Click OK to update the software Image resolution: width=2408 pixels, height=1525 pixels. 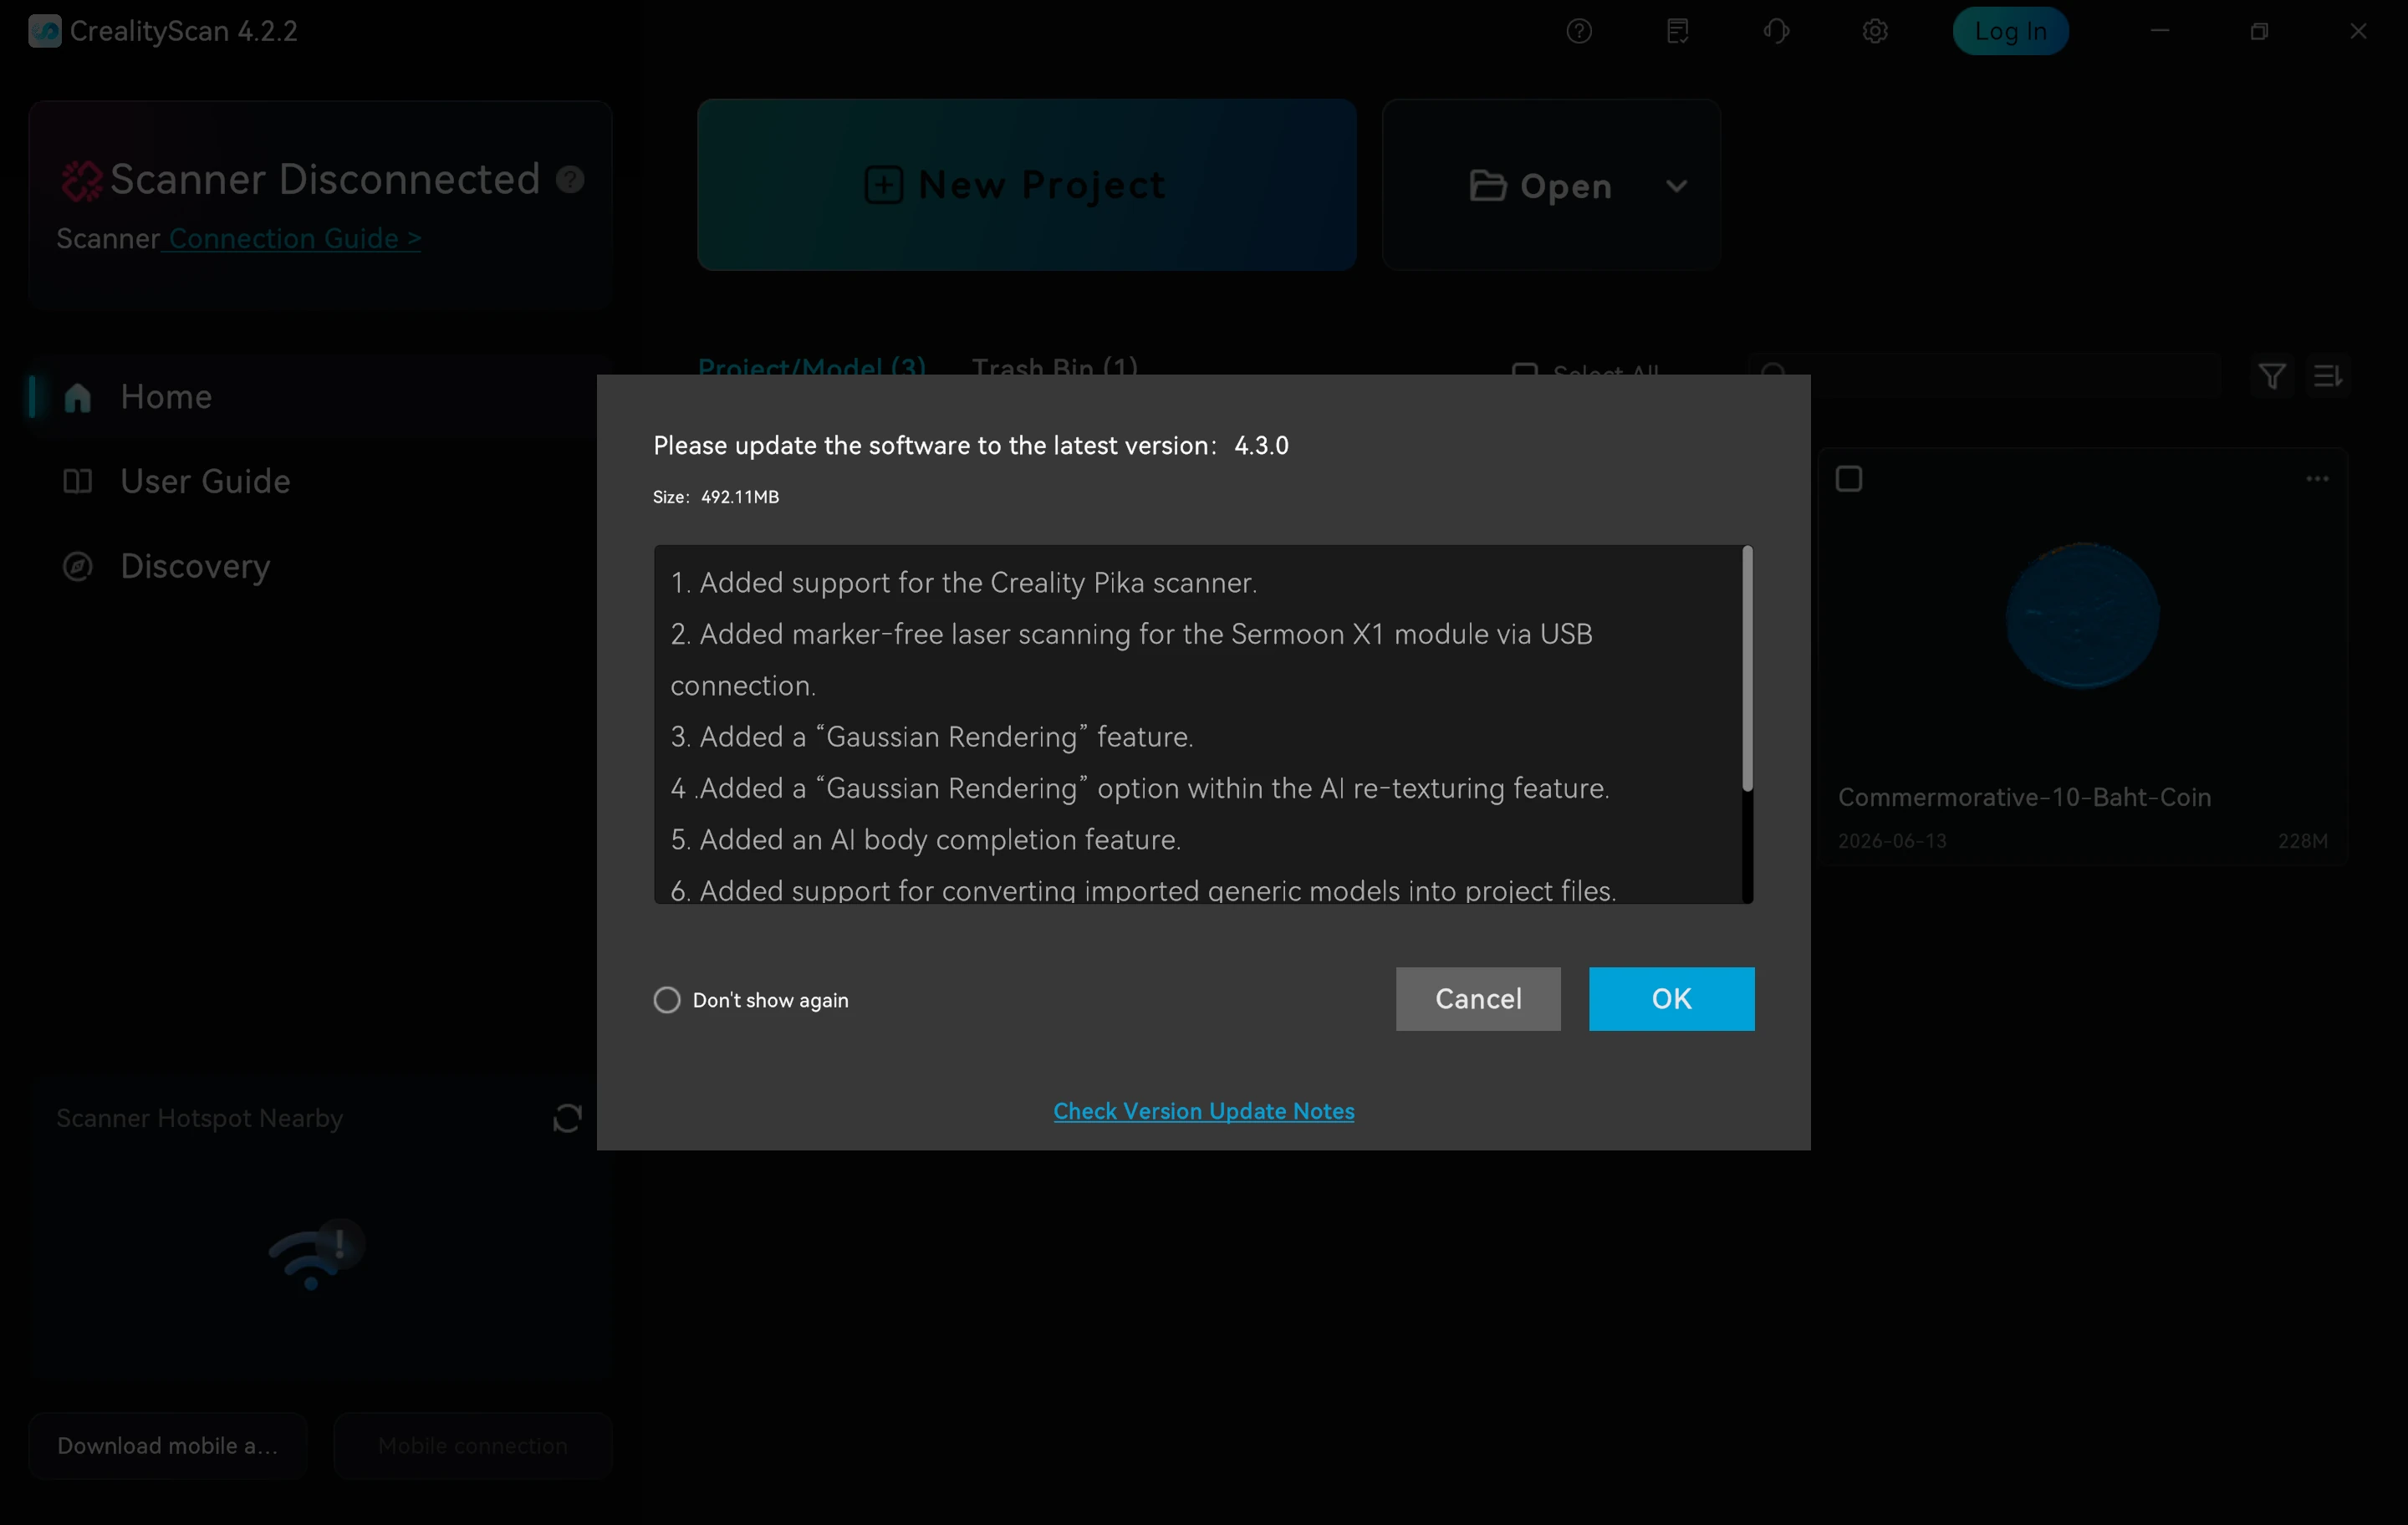[1671, 998]
